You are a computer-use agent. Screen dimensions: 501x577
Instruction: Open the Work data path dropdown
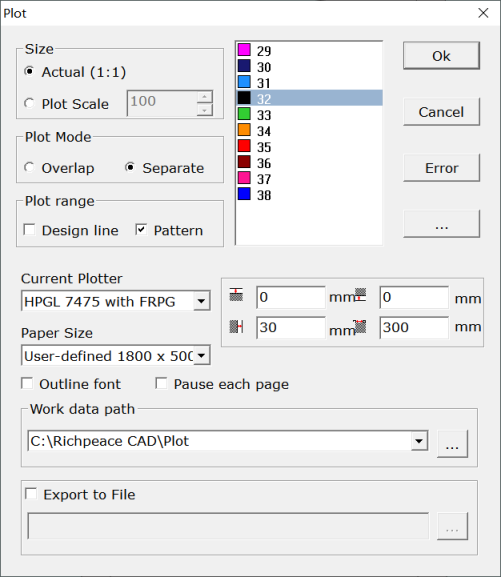[419, 440]
